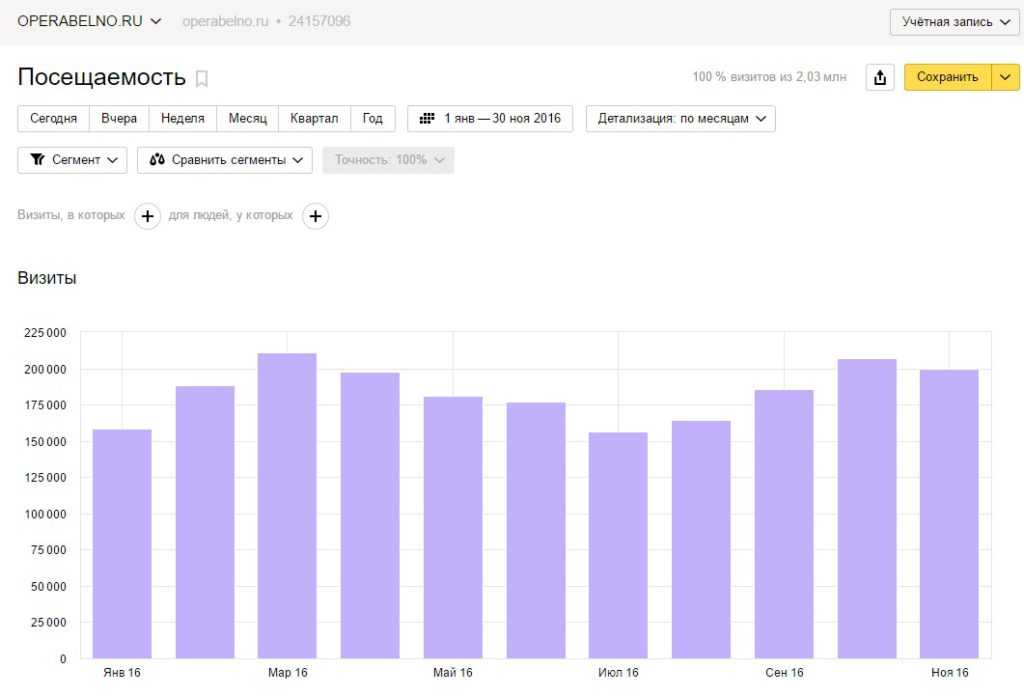This screenshot has height=696, width=1024.
Task: Click the 100 % визитов из 2,03 млн text
Action: tap(769, 77)
